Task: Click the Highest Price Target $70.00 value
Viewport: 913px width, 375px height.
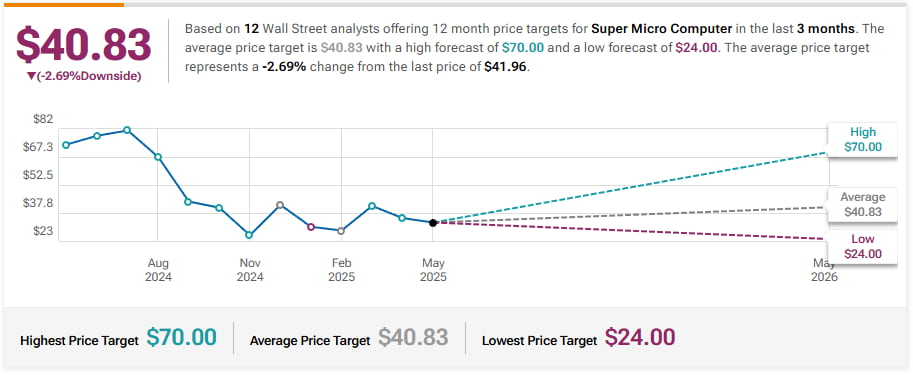Action: tap(182, 337)
